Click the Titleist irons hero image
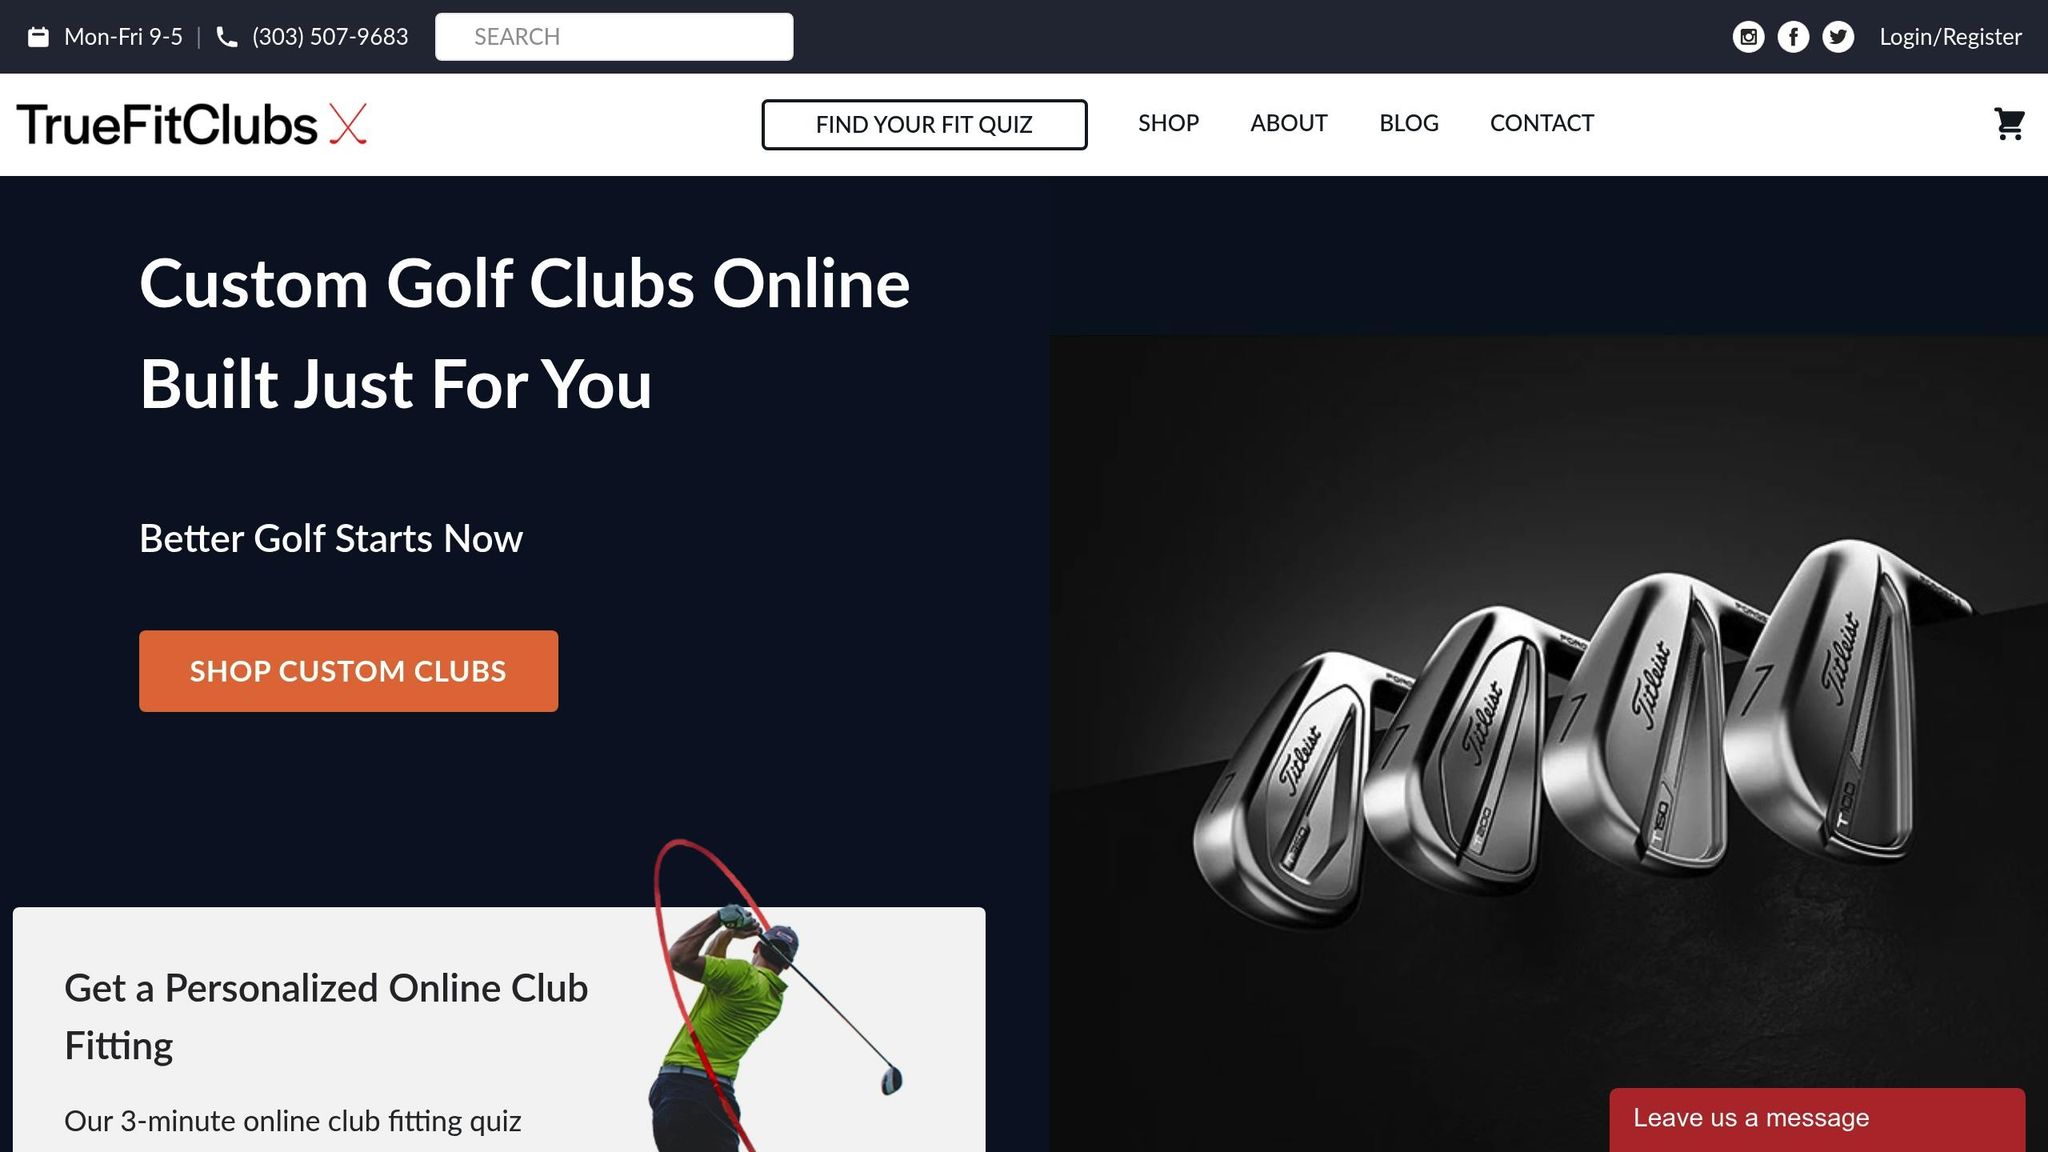2048x1152 pixels. click(1548, 743)
